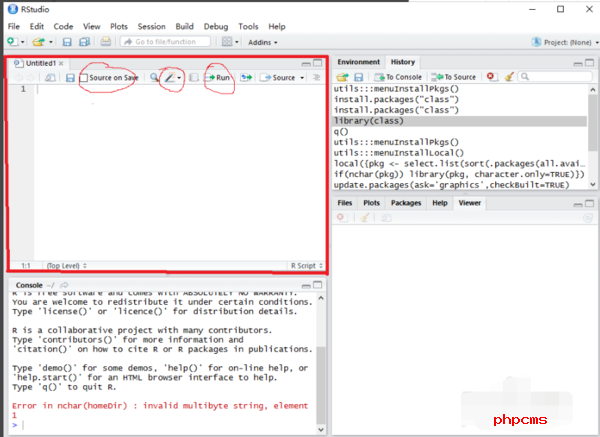The height and width of the screenshot is (437, 600).
Task: Switch to the Files tab
Action: click(x=344, y=203)
